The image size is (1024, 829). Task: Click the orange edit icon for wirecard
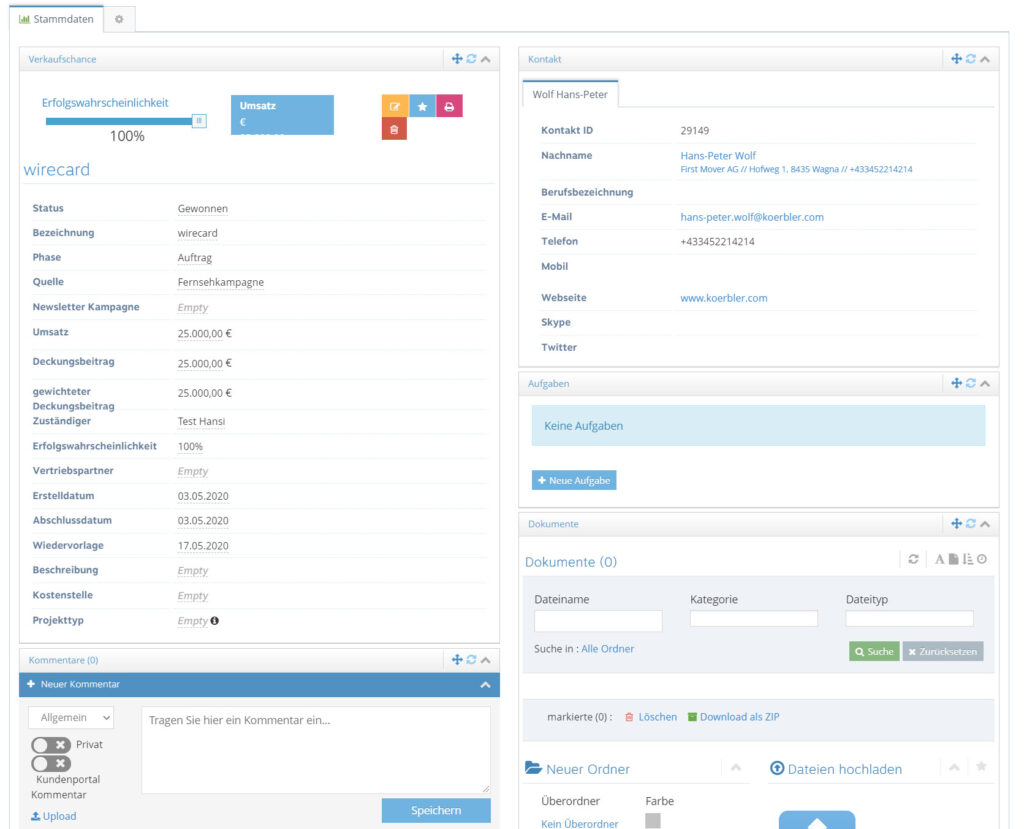pos(395,106)
